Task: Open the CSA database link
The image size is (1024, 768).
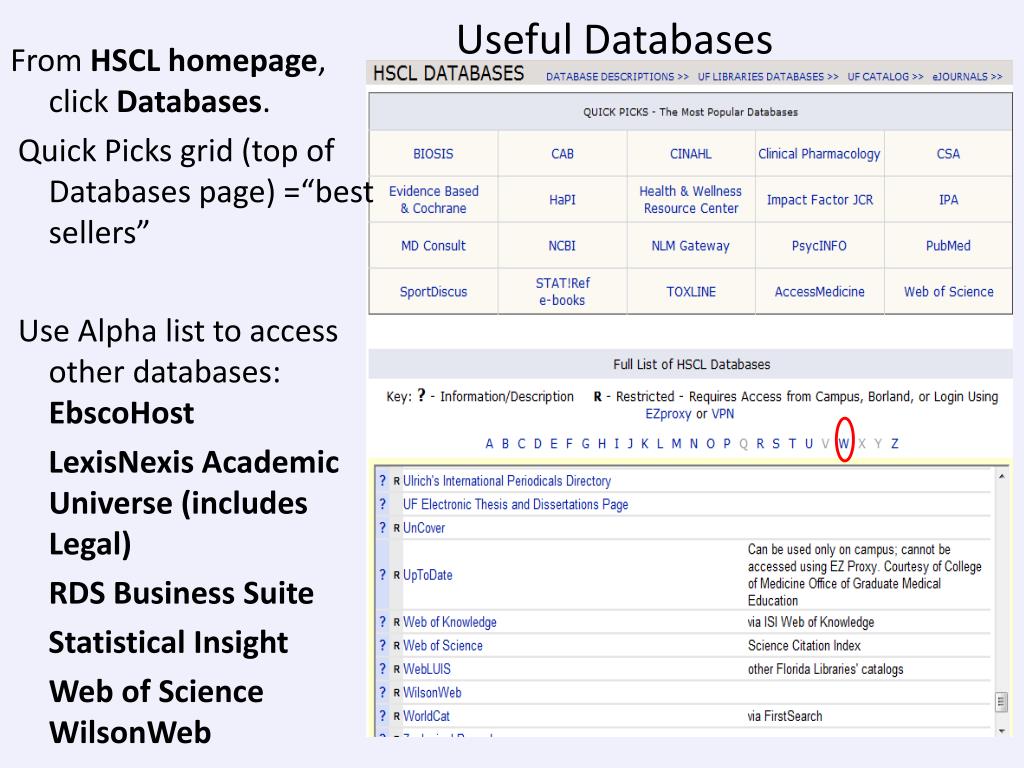Action: coord(948,154)
